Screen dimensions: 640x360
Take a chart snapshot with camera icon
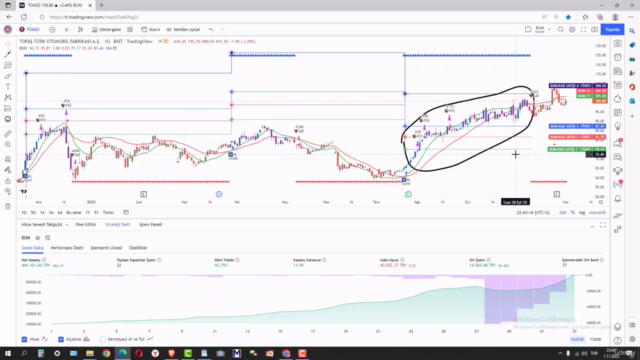pos(595,29)
